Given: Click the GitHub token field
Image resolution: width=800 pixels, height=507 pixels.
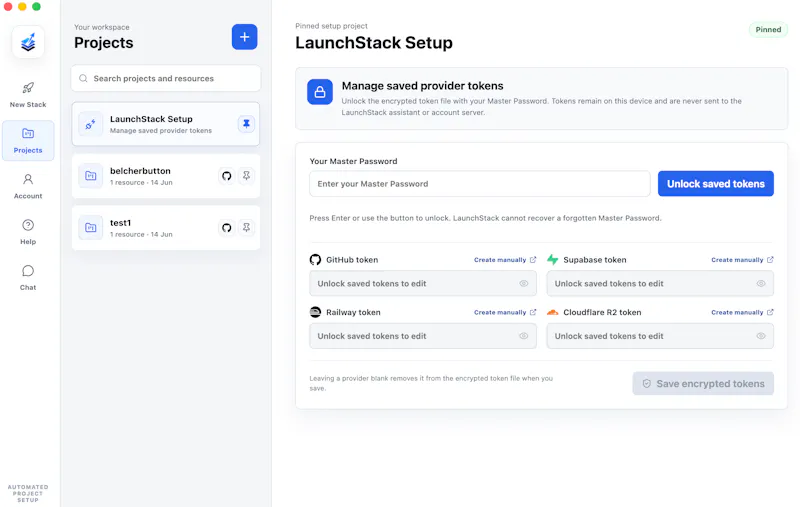Looking at the screenshot, I should (423, 284).
